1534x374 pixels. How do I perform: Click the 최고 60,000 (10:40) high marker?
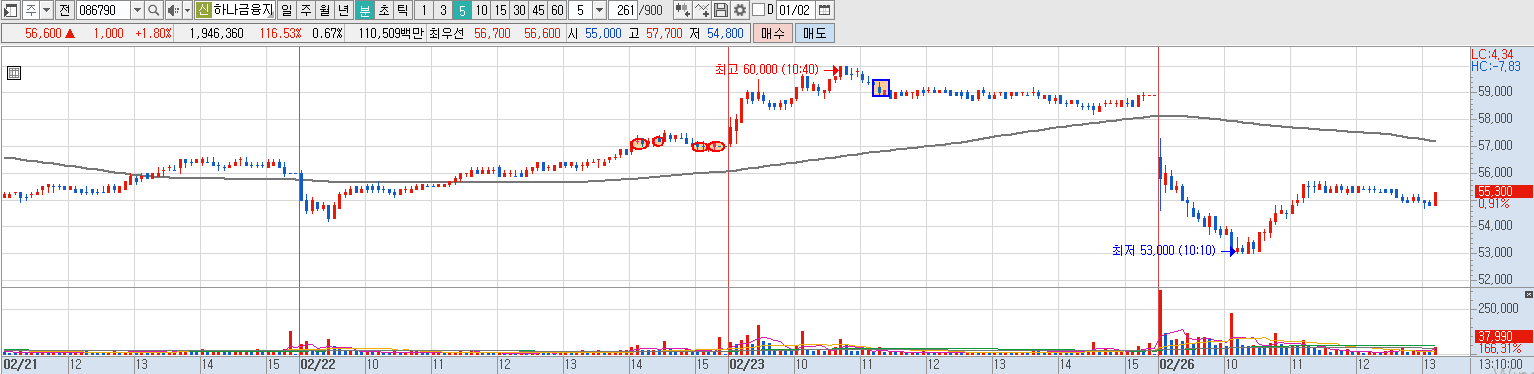coord(767,69)
